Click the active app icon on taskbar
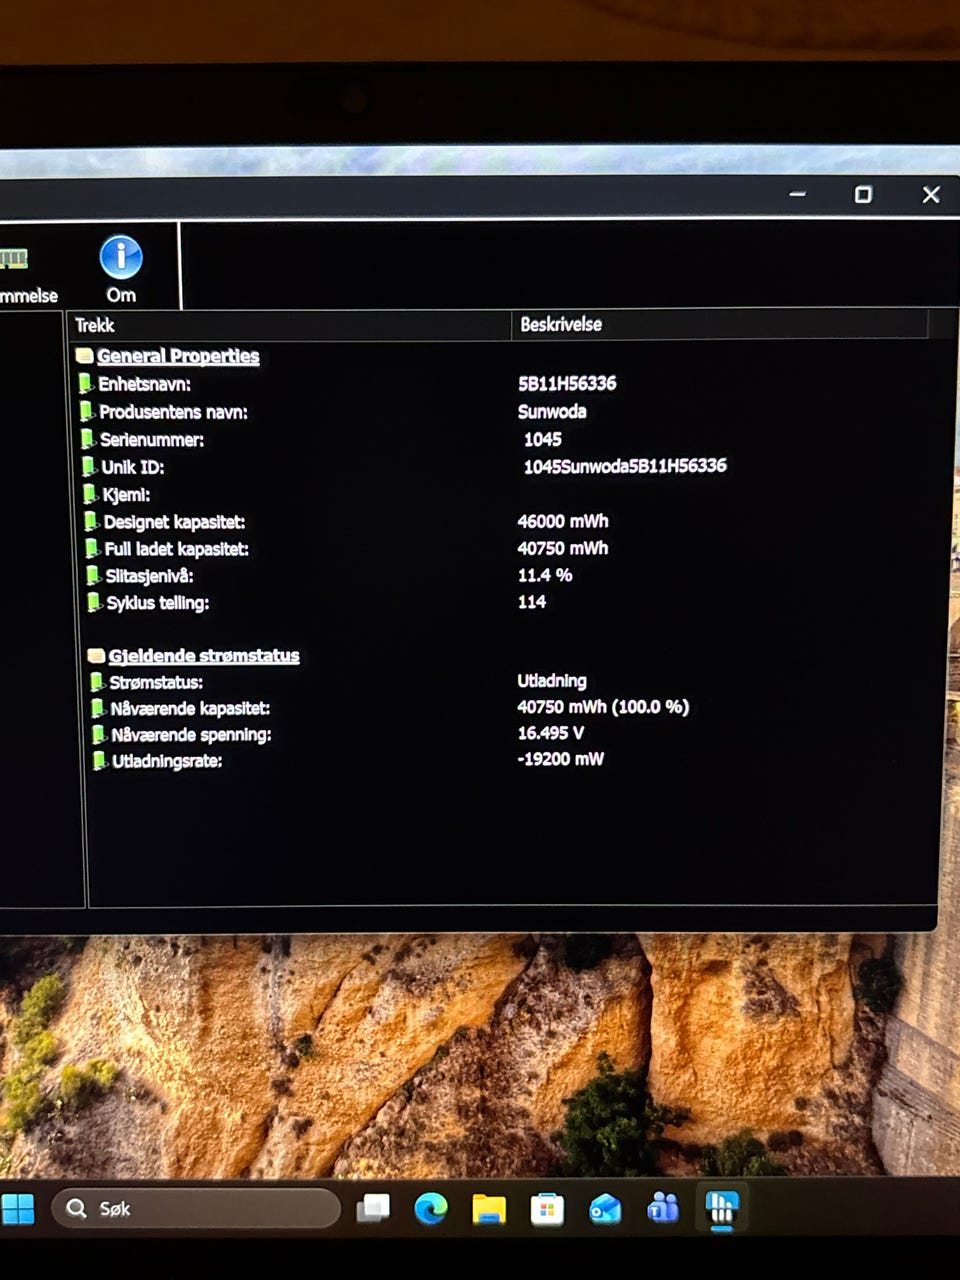Image resolution: width=960 pixels, height=1280 pixels. [722, 1208]
